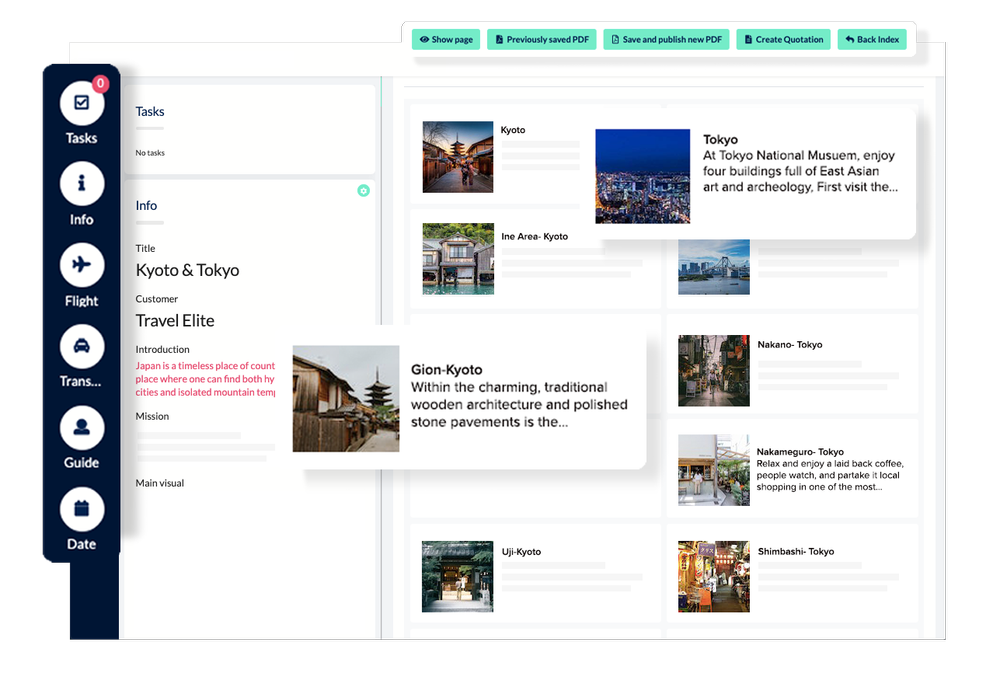The width and height of the screenshot is (1000, 691).
Task: Click the Tokyo popup description text
Action: tap(800, 171)
